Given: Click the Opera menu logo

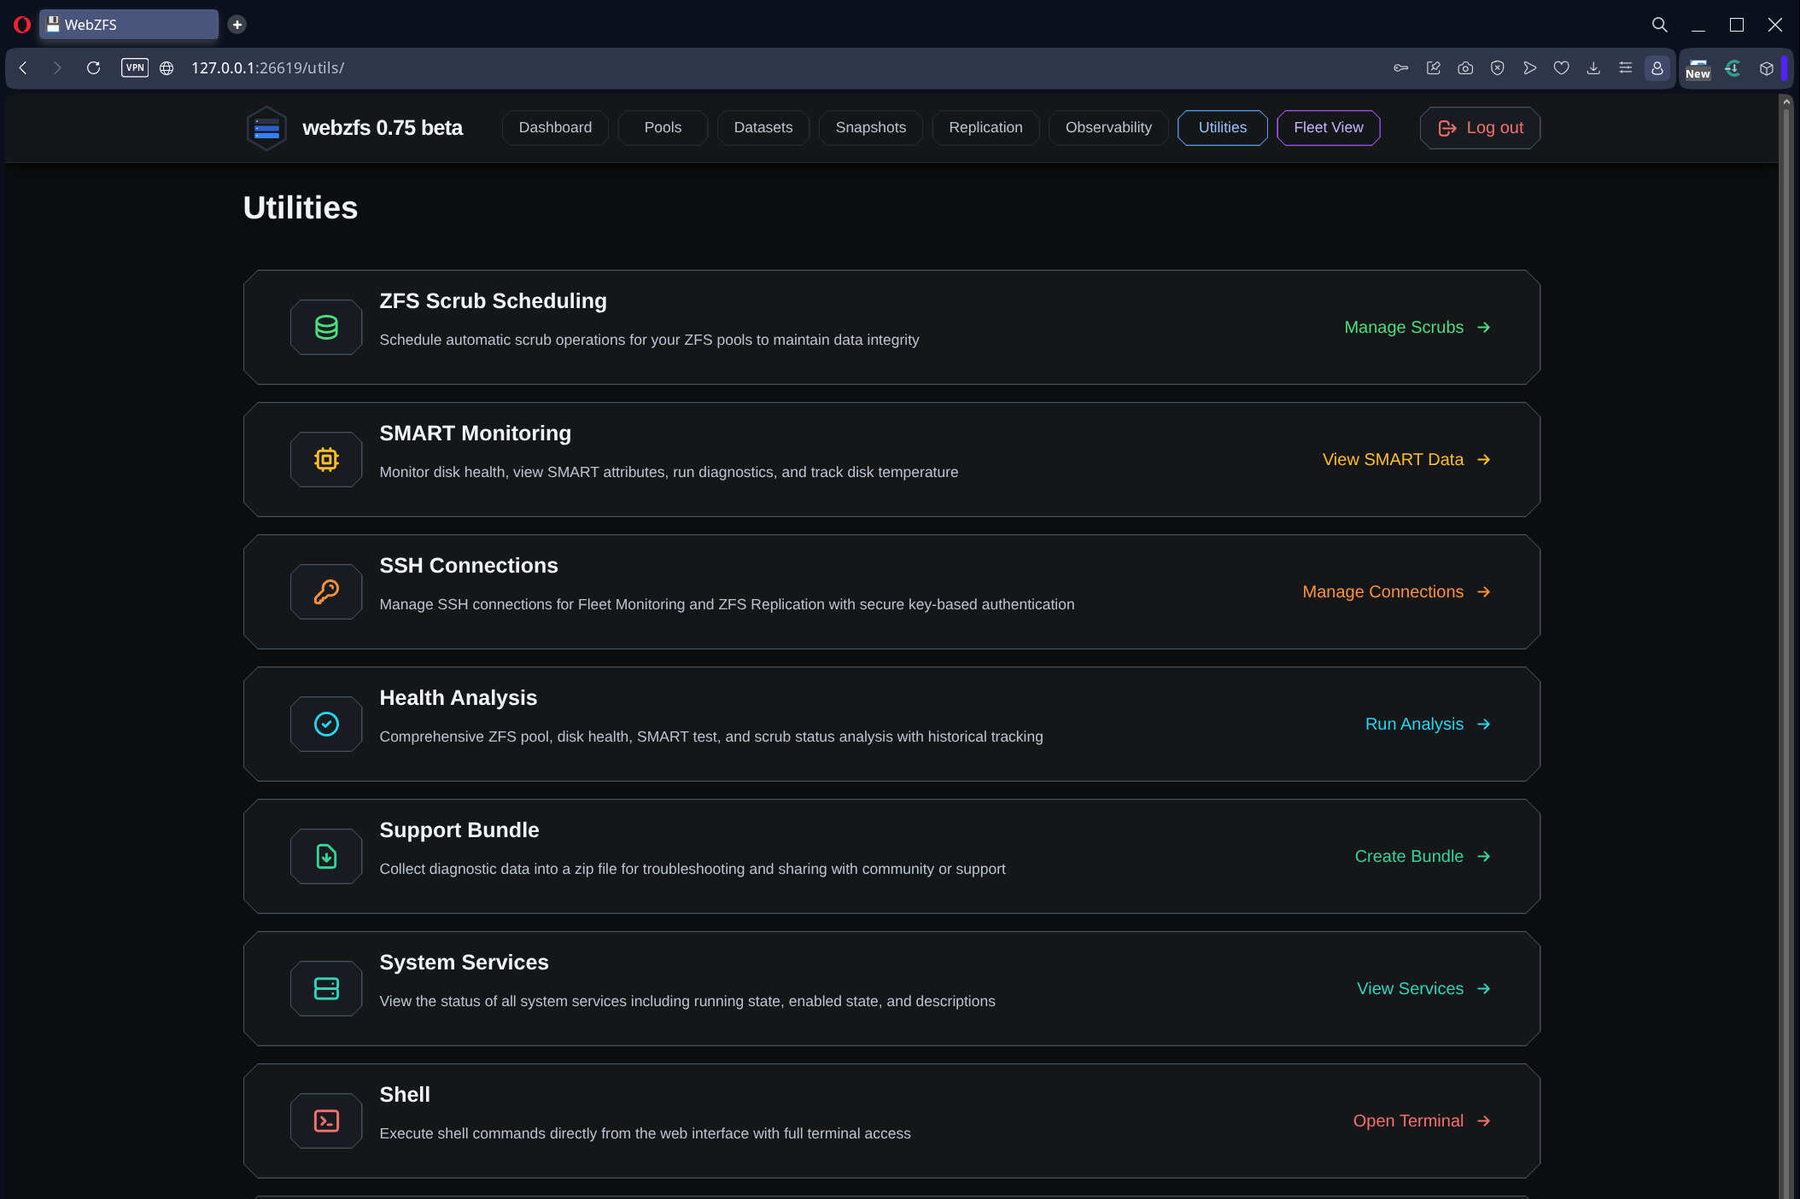Looking at the screenshot, I should click(x=22, y=24).
